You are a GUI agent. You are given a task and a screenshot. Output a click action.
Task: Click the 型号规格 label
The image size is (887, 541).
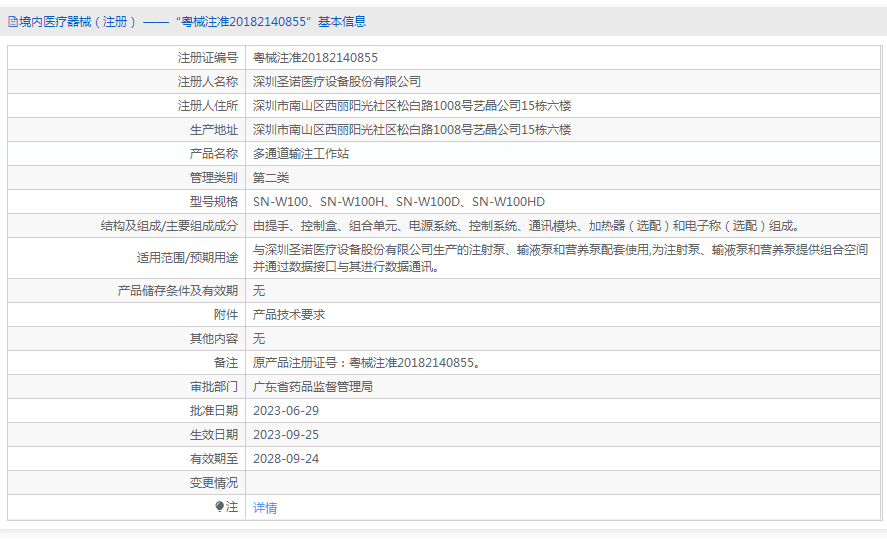214,201
